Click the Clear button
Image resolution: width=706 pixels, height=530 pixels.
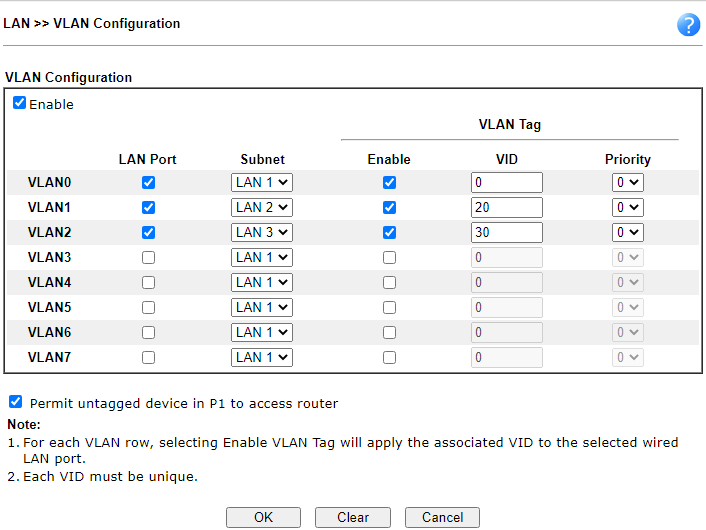[352, 517]
